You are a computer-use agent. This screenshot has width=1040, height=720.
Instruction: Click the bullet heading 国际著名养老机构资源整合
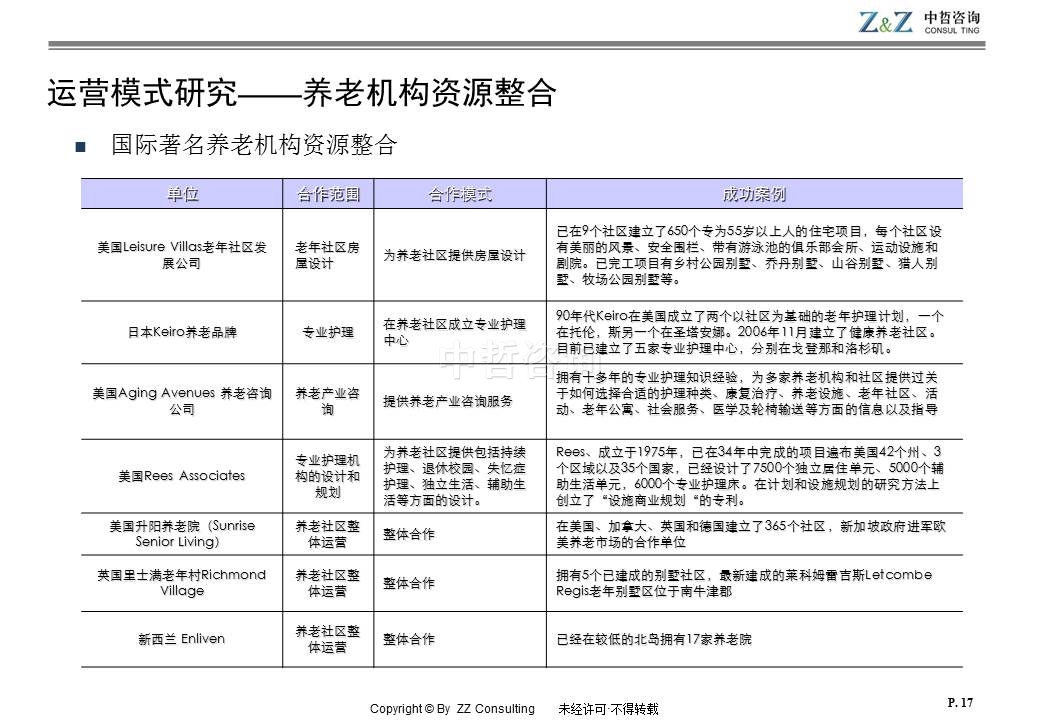tap(254, 145)
